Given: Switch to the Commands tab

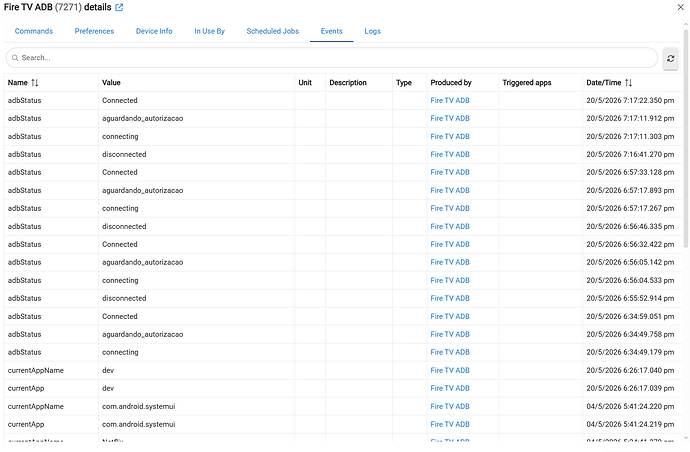Looking at the screenshot, I should coord(34,31).
